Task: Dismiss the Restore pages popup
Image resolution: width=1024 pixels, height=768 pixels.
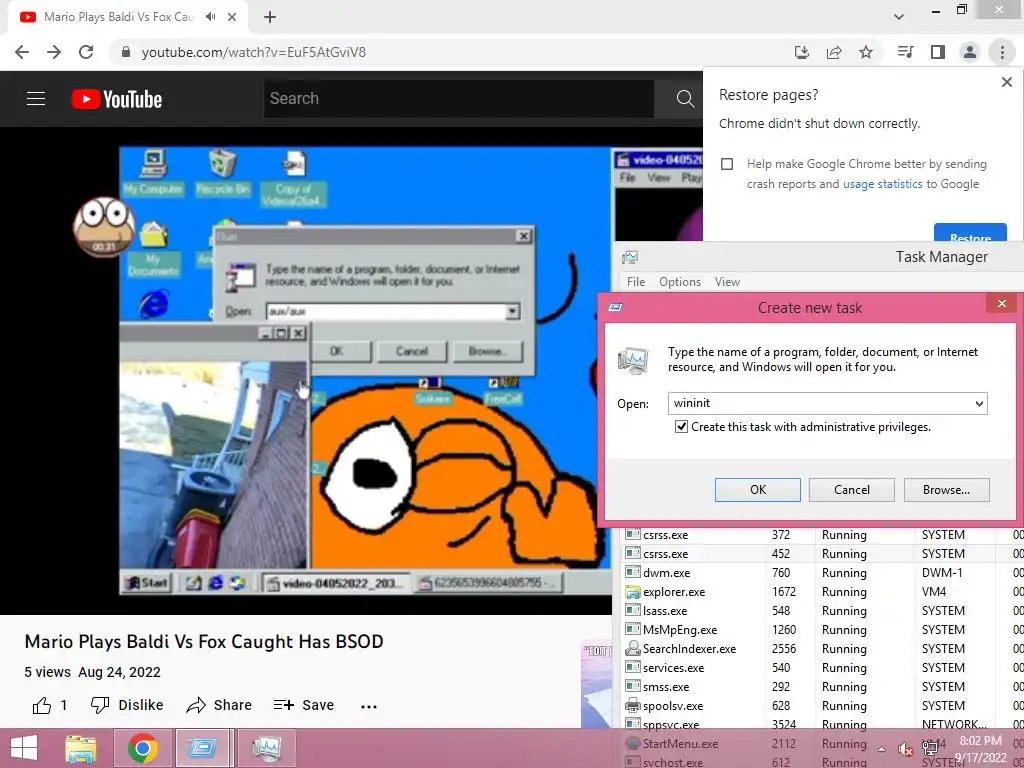Action: 1006,82
